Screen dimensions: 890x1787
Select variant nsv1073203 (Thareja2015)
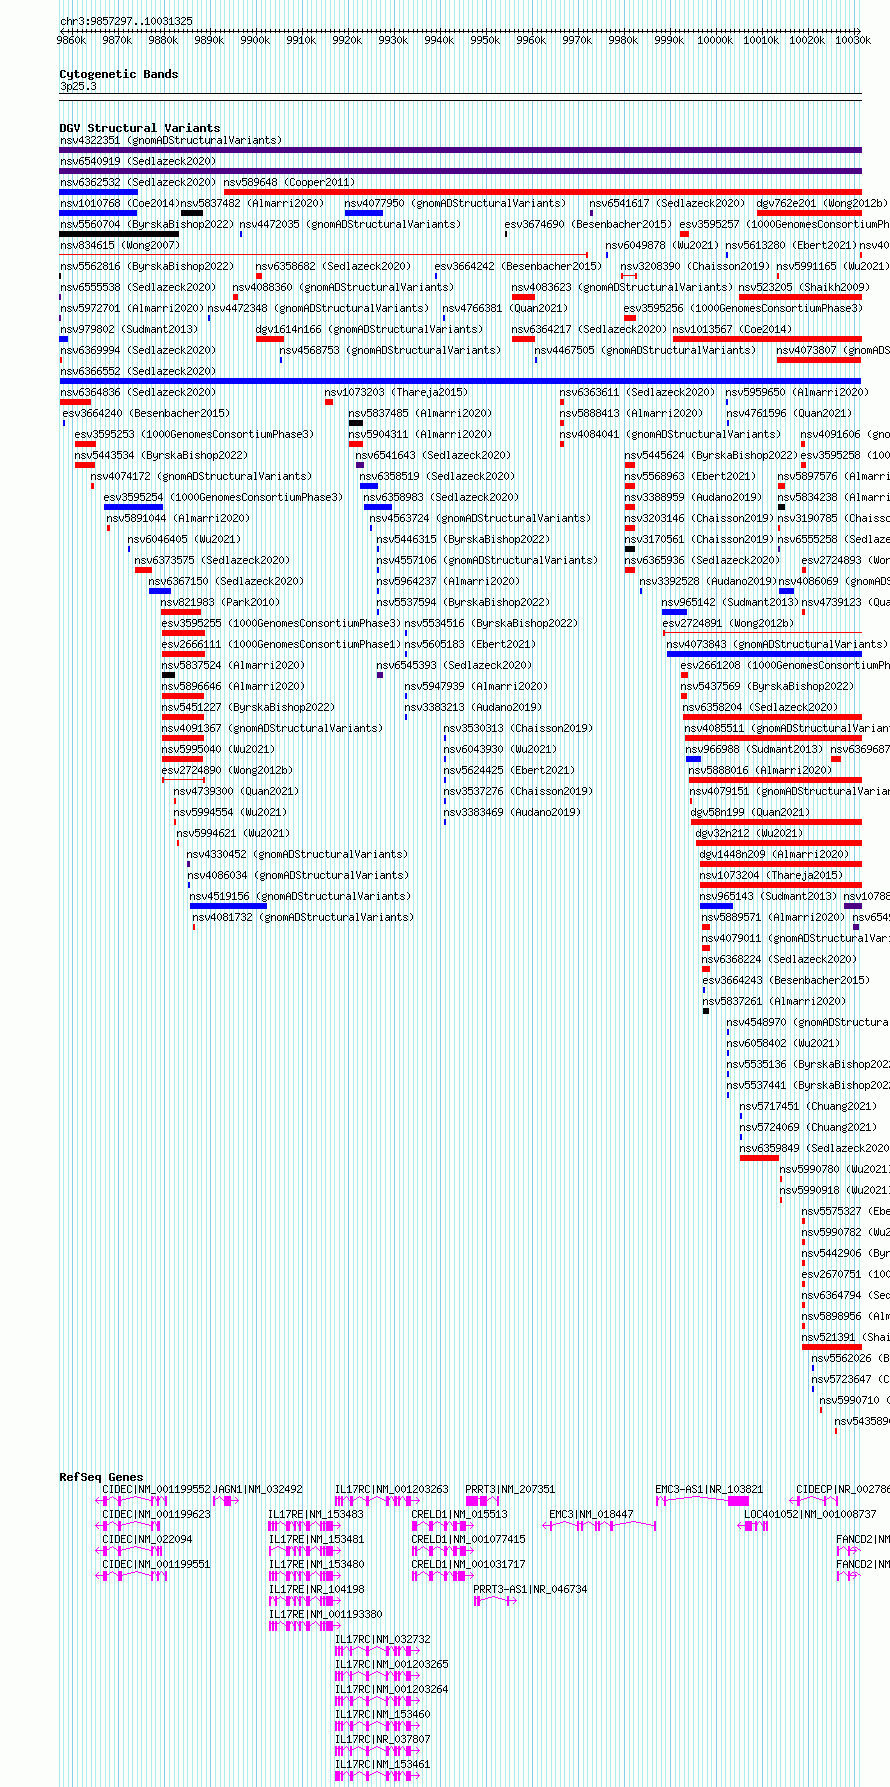396,392
